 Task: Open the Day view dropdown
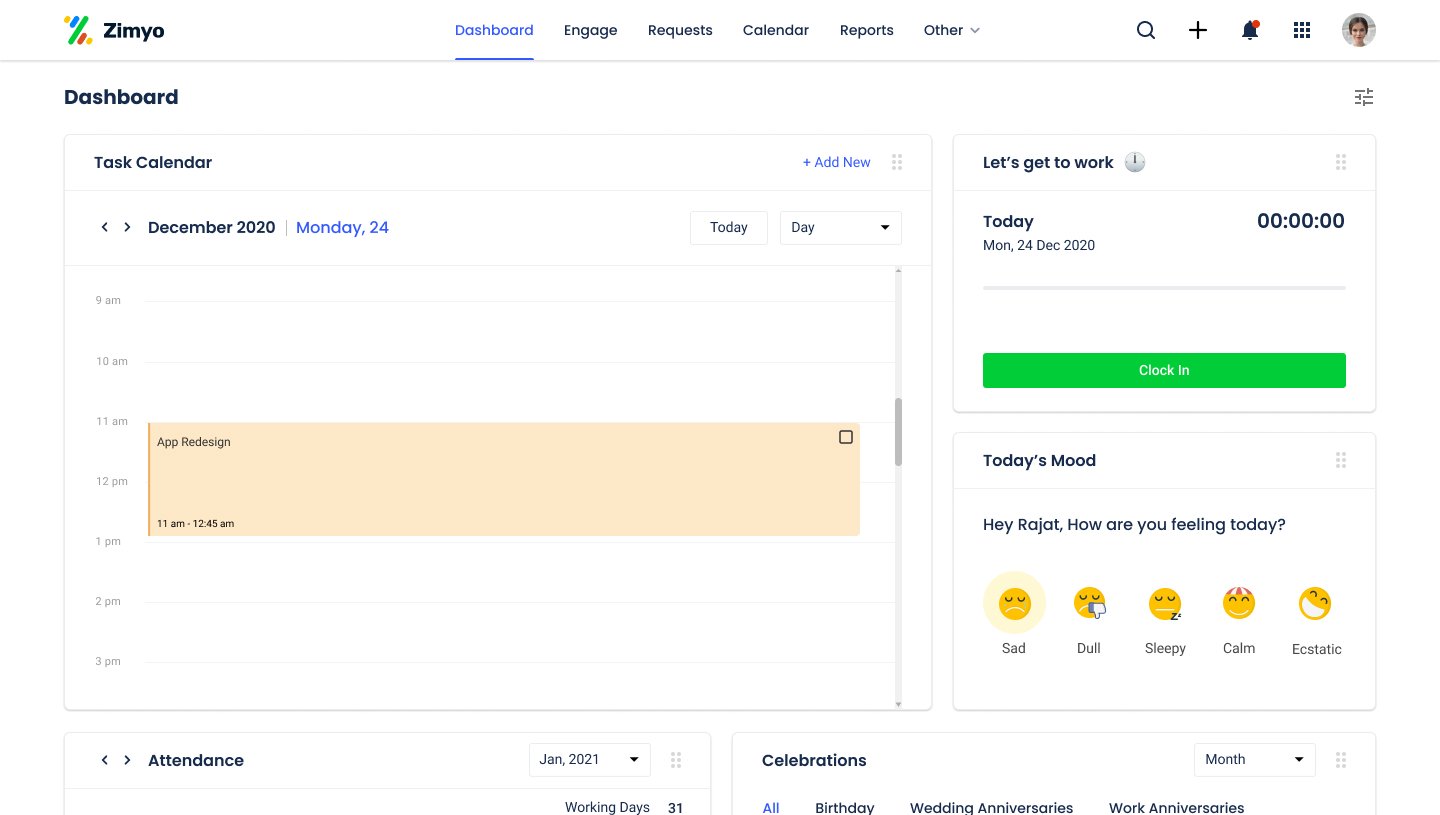840,228
